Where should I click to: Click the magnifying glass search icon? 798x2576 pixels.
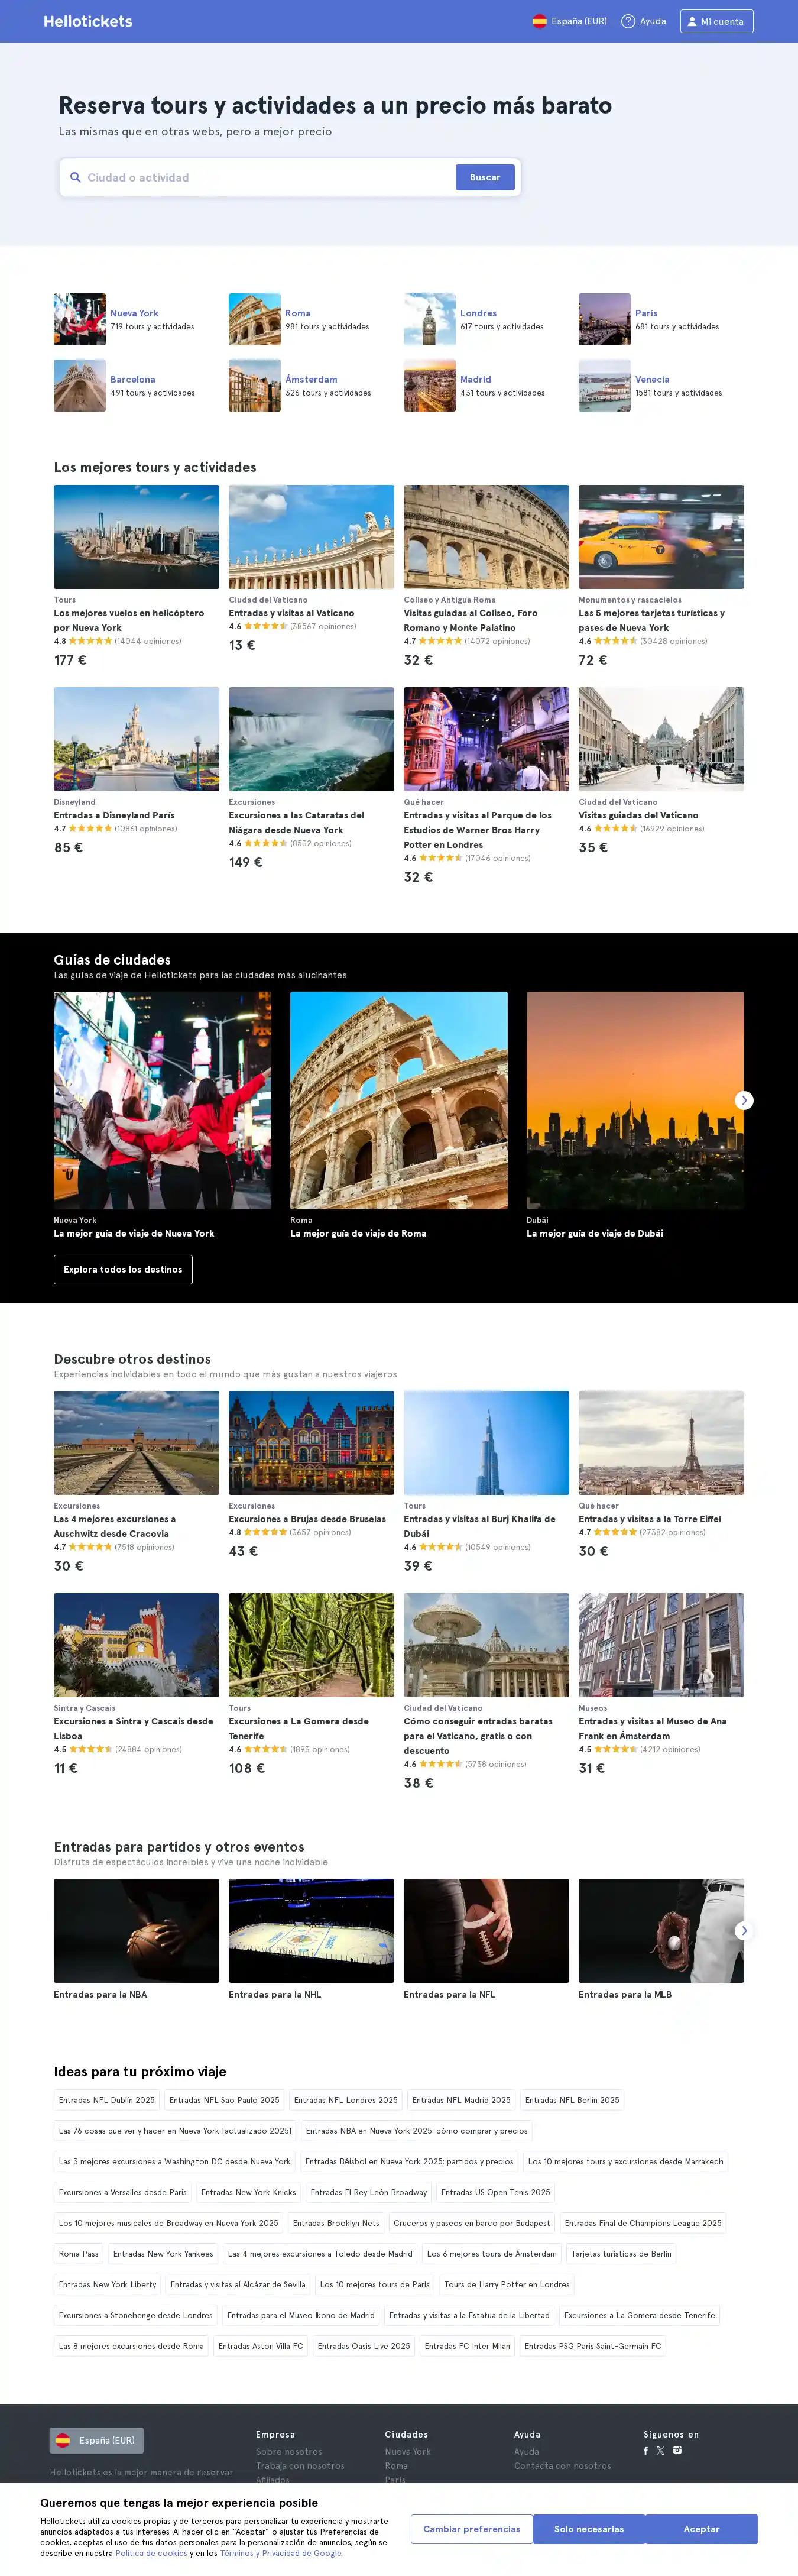point(75,177)
